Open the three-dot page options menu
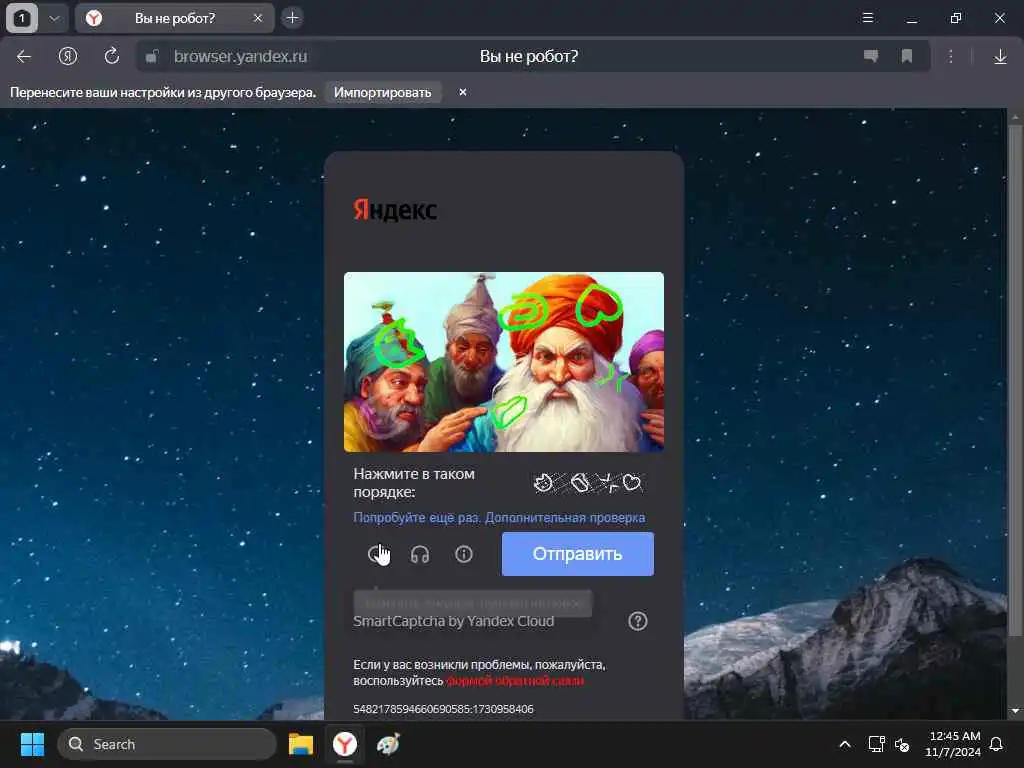The image size is (1024, 768). coord(951,57)
